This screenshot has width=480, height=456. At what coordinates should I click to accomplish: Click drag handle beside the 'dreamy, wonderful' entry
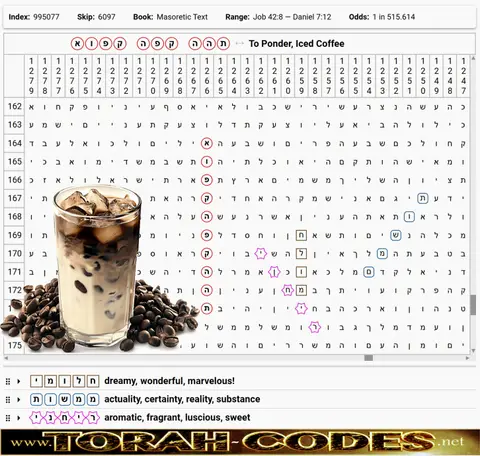pyautogui.click(x=8, y=381)
